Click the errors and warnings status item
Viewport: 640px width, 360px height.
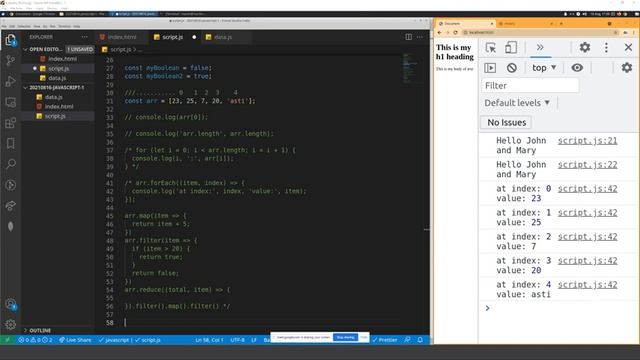[x=35, y=340]
